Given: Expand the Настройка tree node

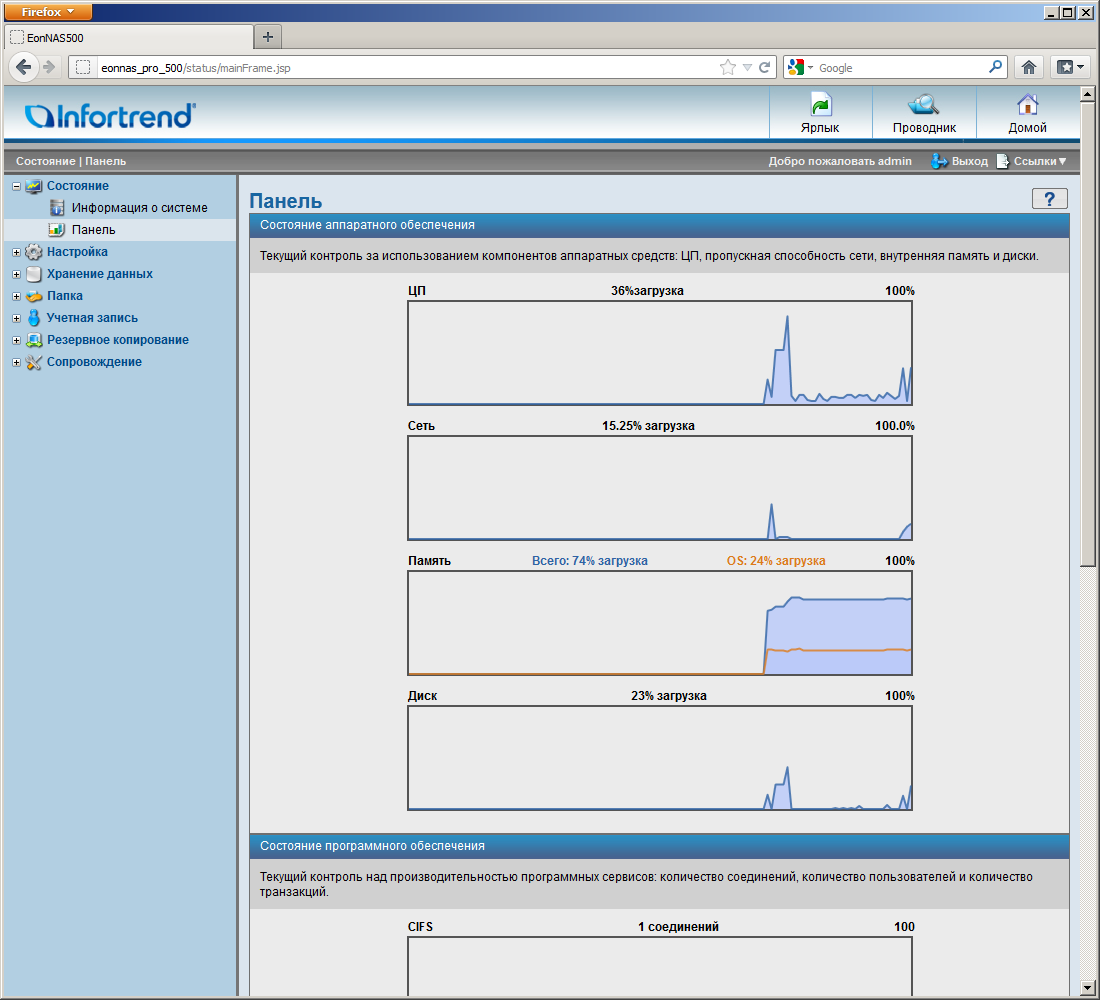Looking at the screenshot, I should click(x=16, y=252).
